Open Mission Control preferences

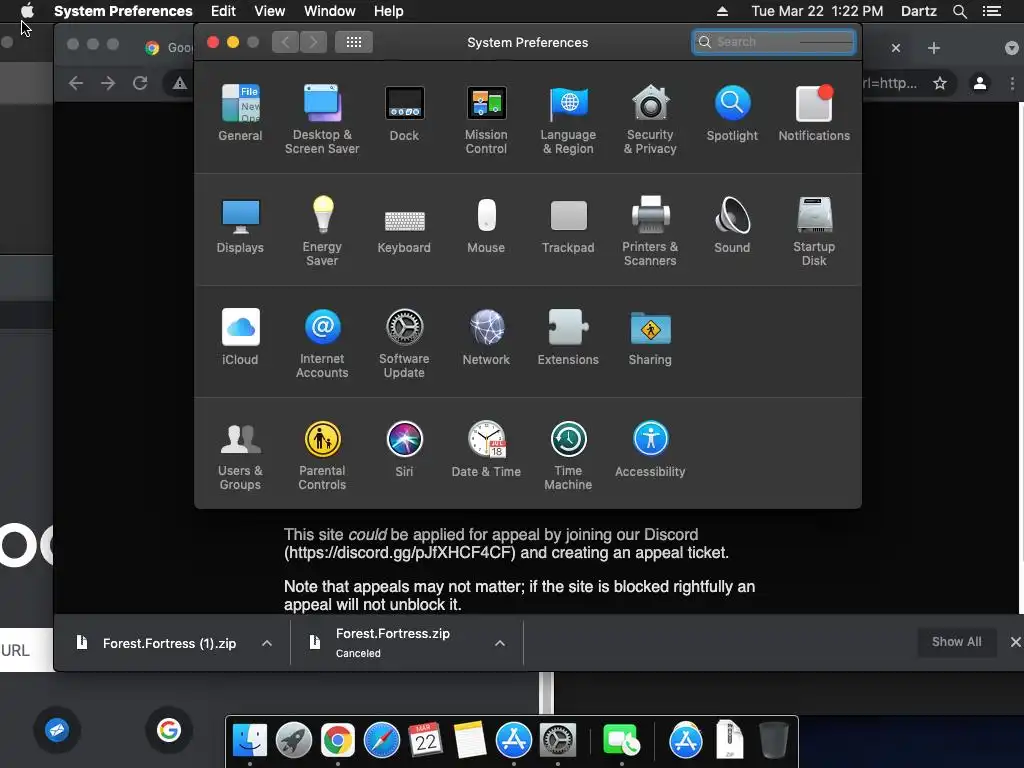pyautogui.click(x=486, y=120)
